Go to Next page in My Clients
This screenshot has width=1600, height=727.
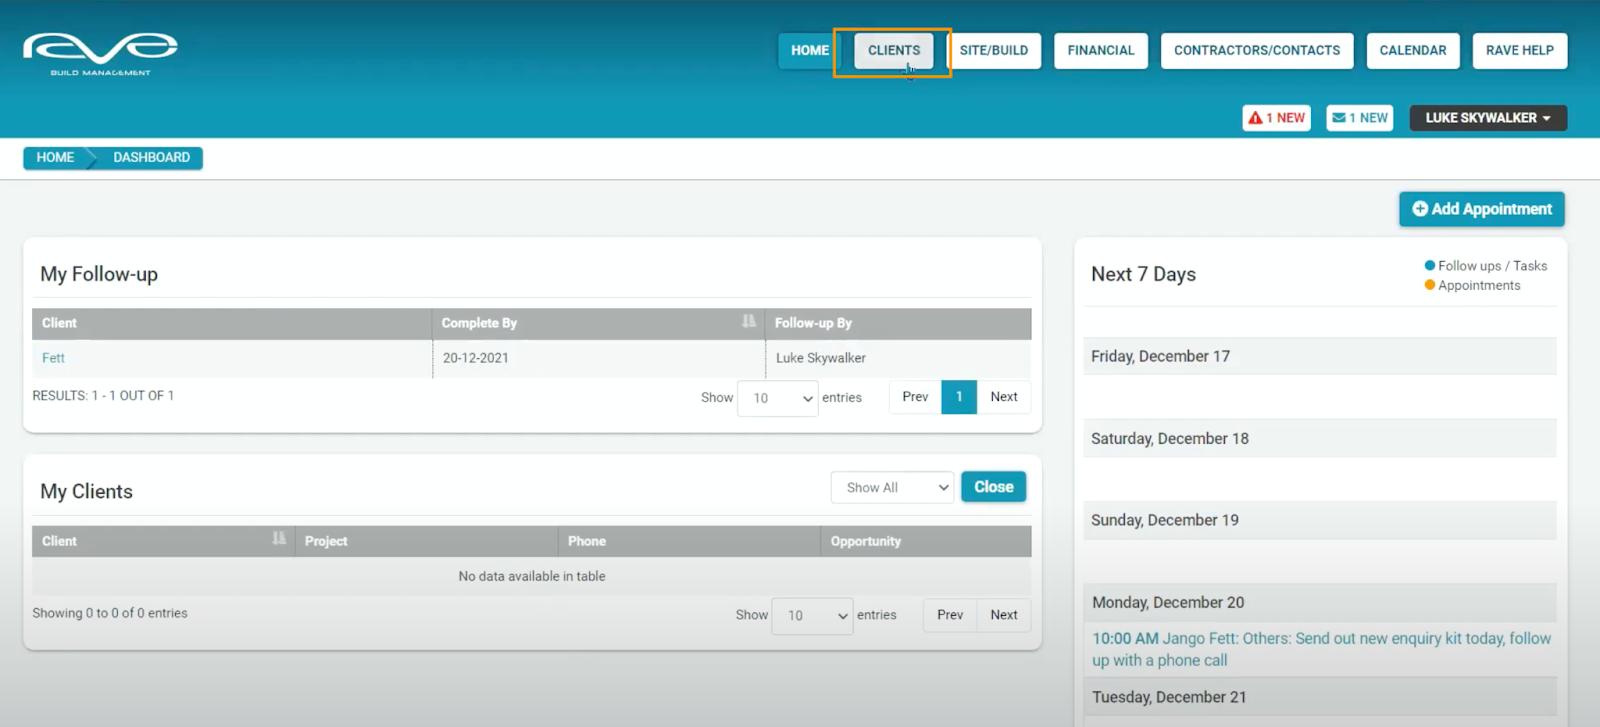pos(1004,615)
